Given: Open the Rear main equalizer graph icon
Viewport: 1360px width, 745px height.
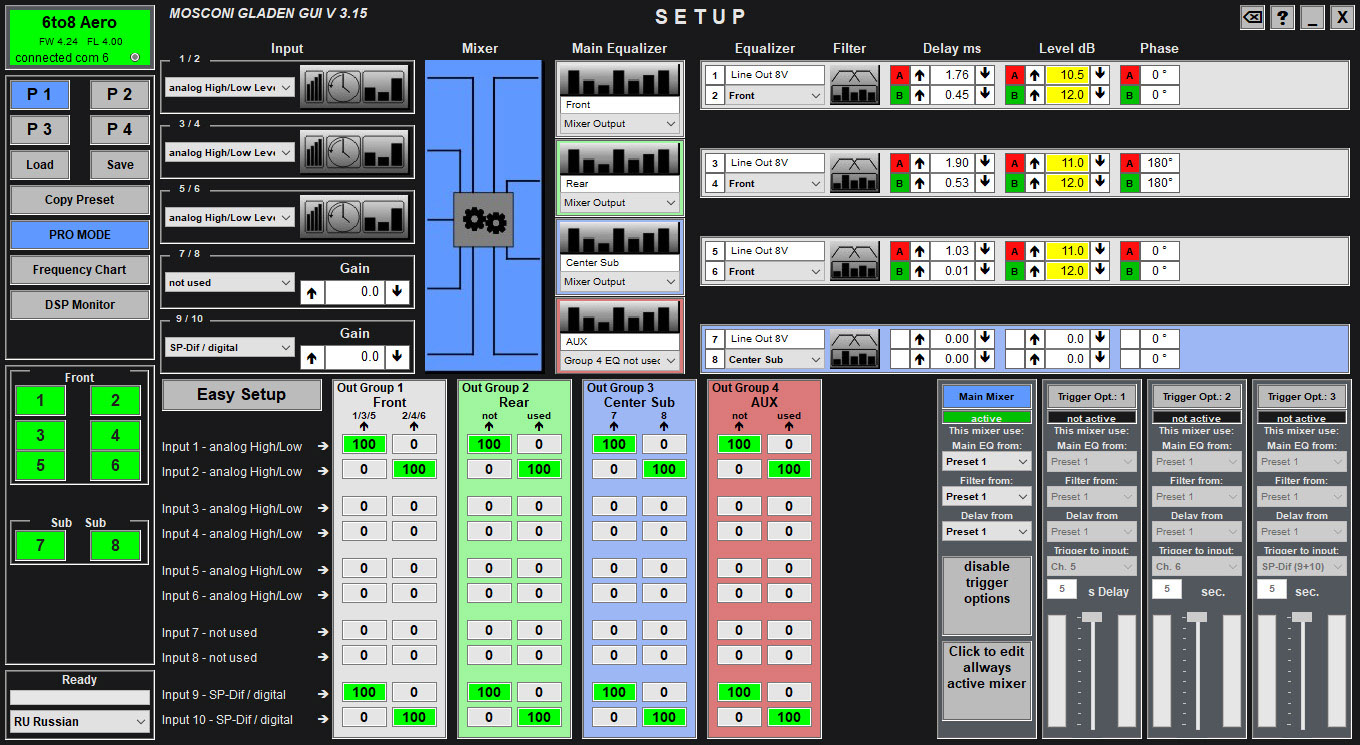Looking at the screenshot, I should tap(619, 159).
